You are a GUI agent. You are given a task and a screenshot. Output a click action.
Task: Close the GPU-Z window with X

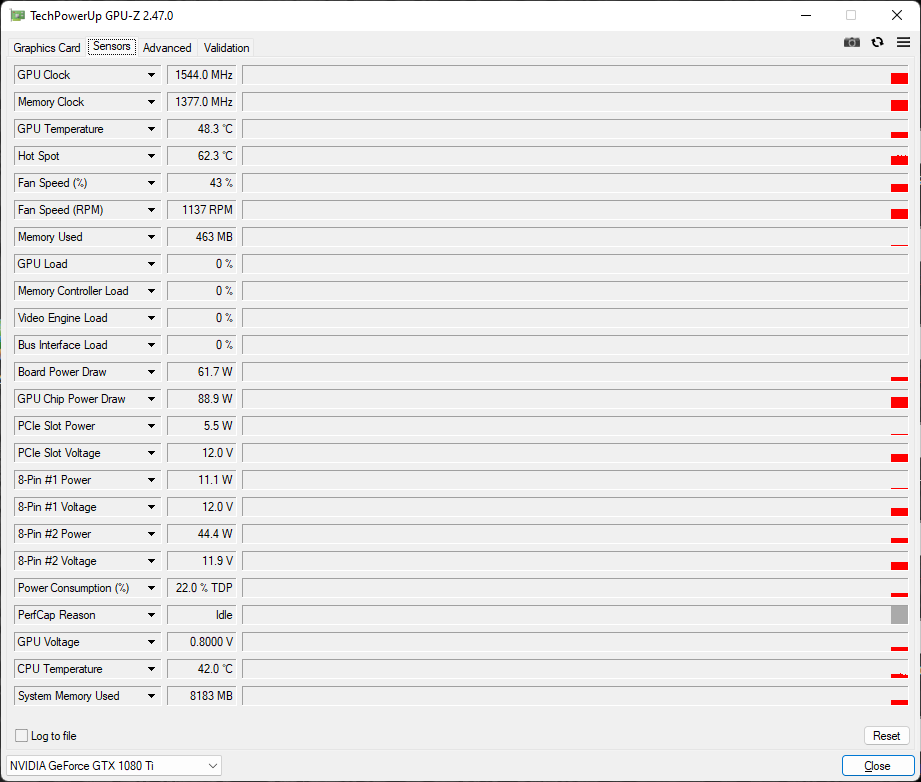click(897, 15)
